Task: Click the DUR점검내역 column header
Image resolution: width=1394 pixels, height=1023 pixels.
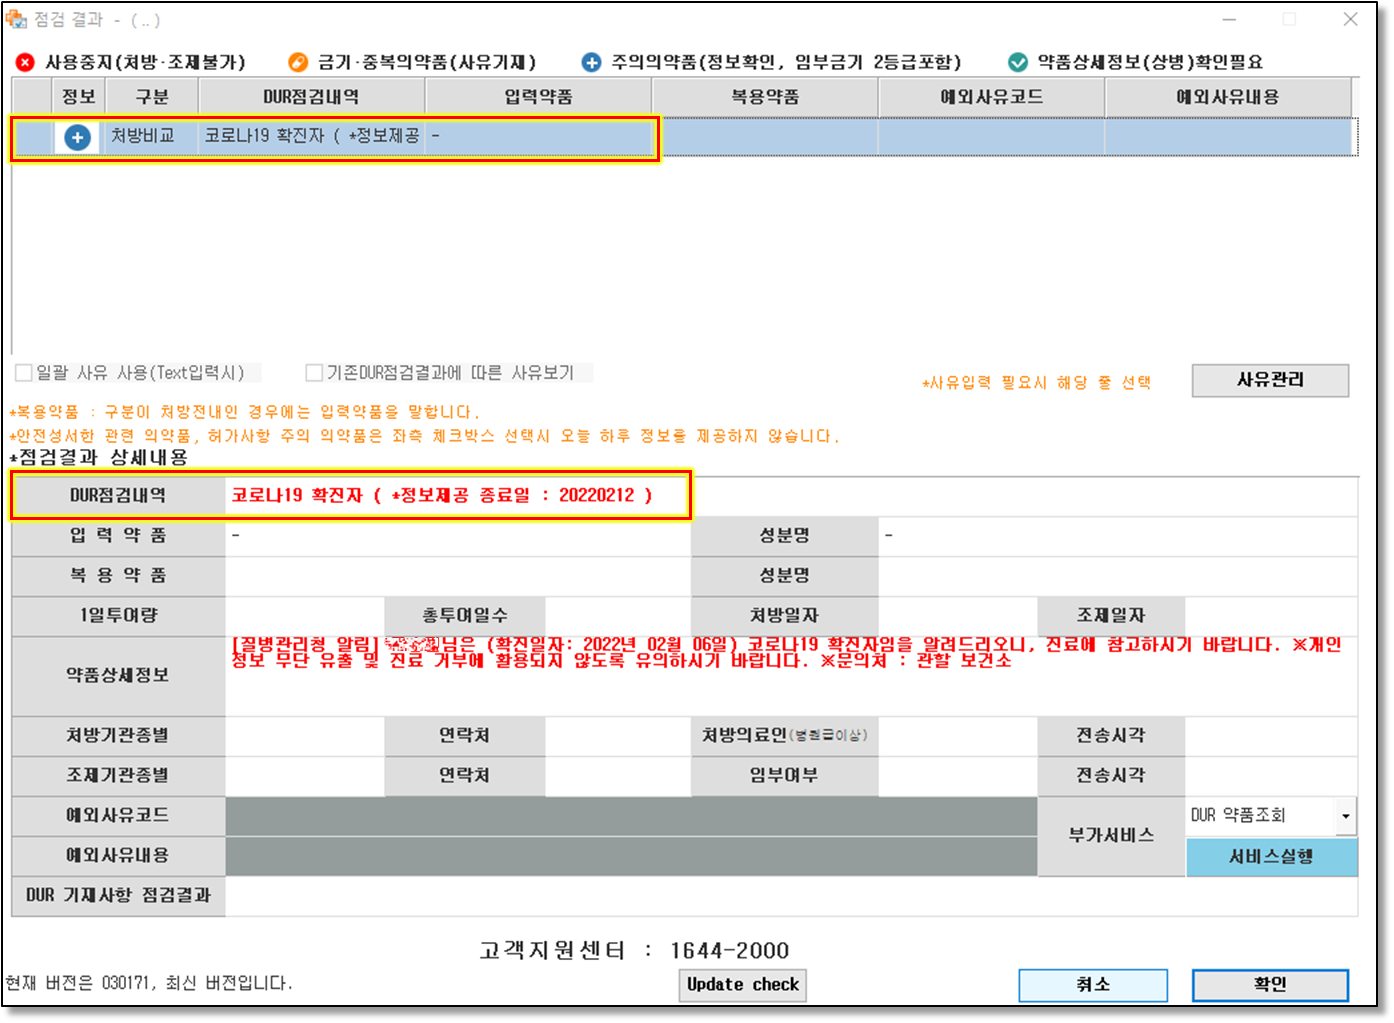Action: click(311, 97)
